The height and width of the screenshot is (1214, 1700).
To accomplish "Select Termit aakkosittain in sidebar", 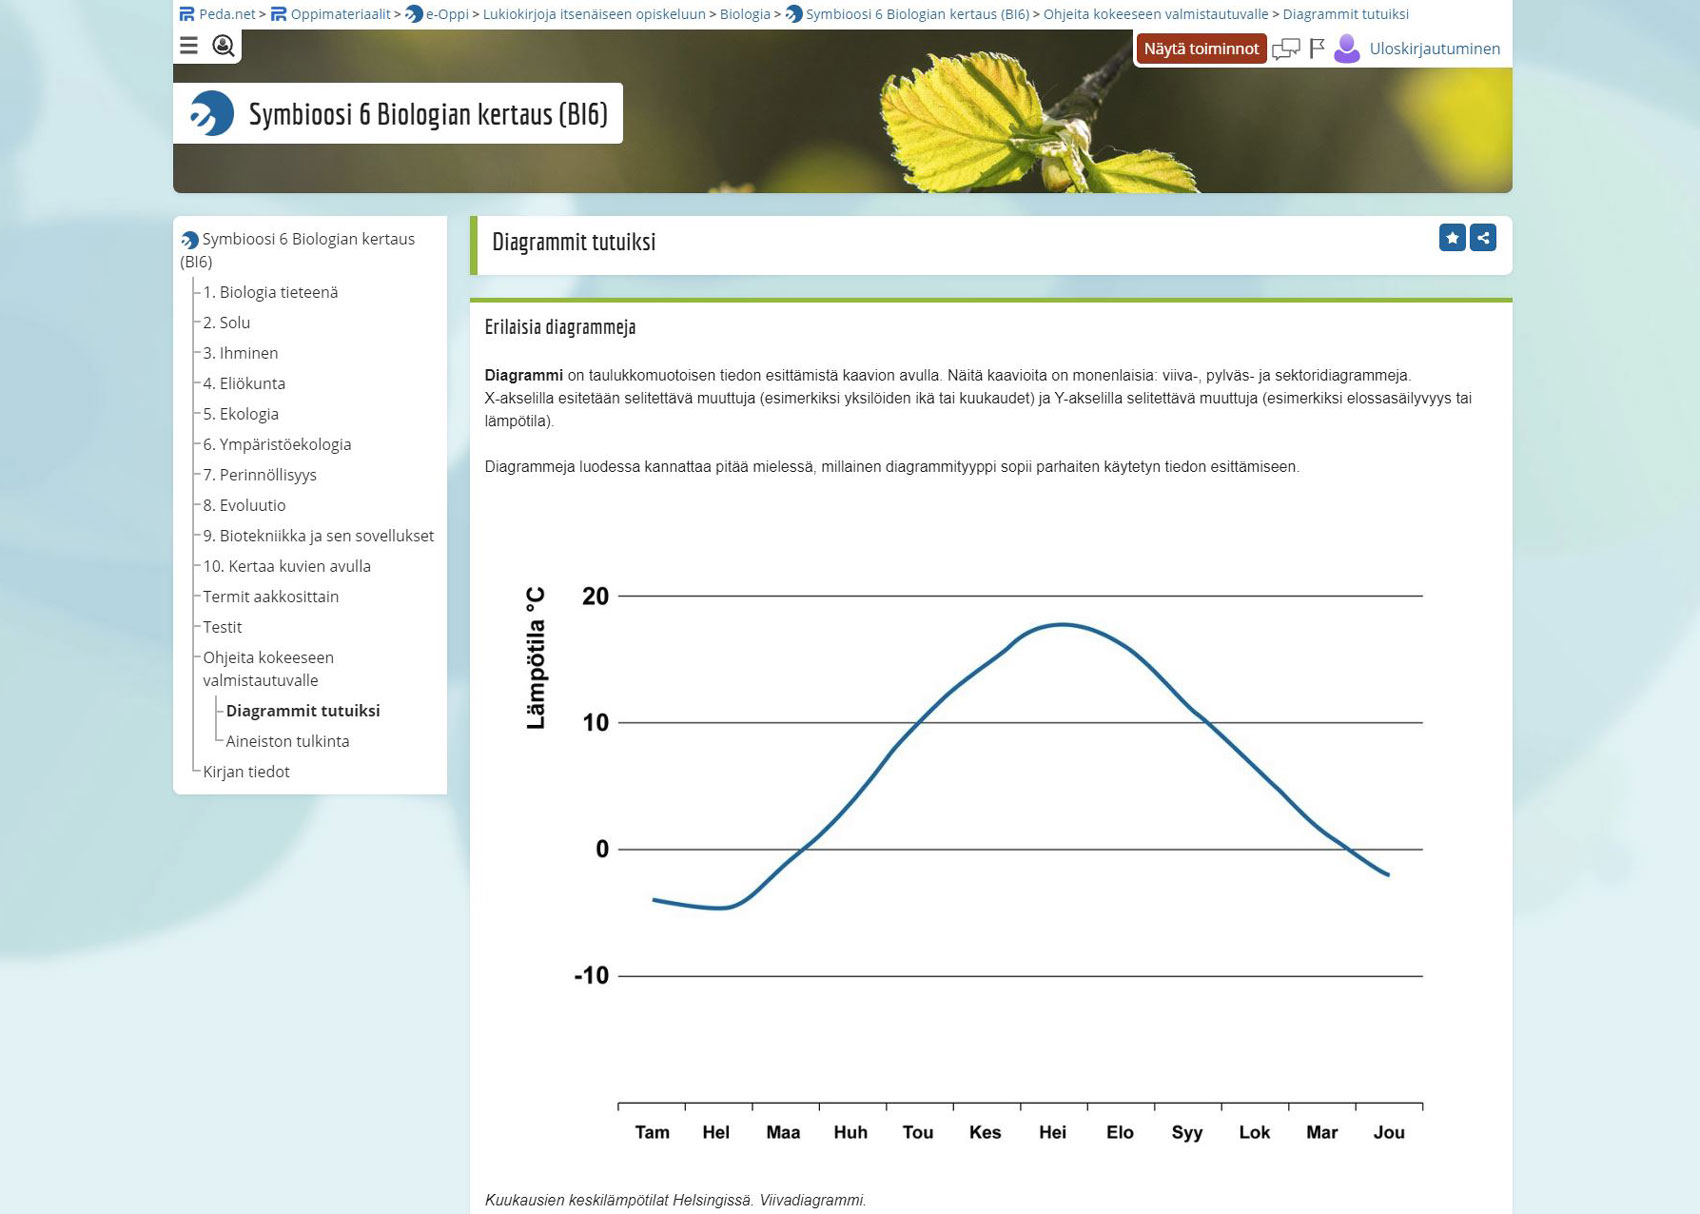I will [271, 597].
